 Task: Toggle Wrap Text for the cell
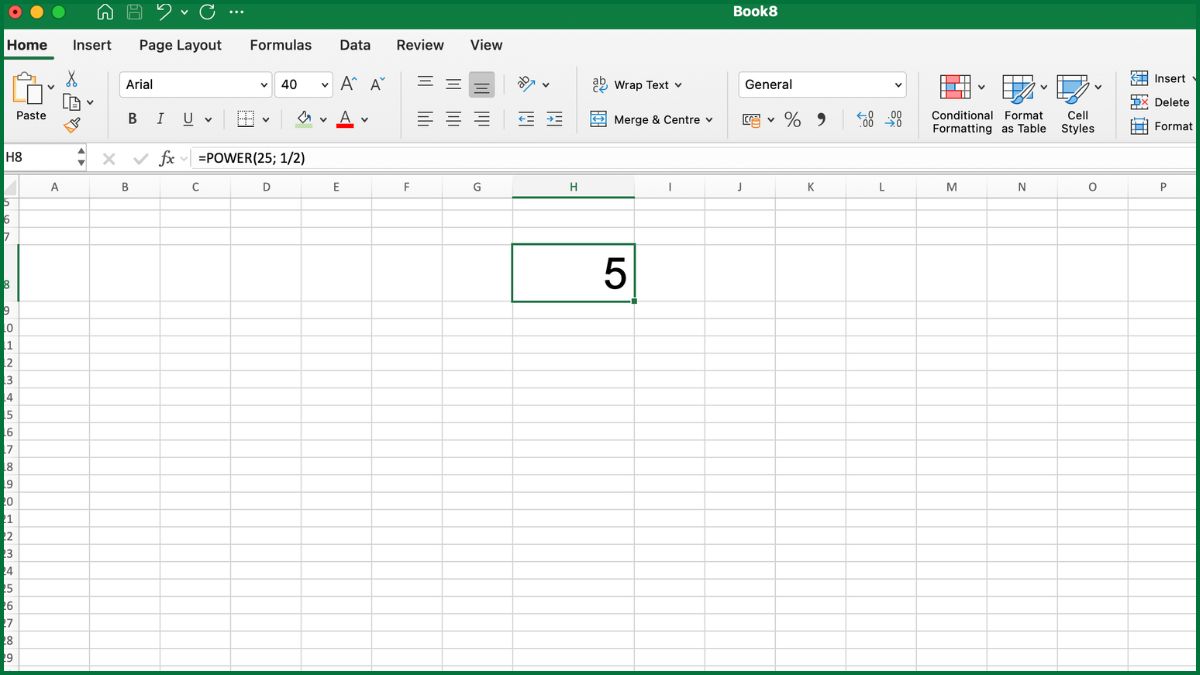pyautogui.click(x=638, y=85)
